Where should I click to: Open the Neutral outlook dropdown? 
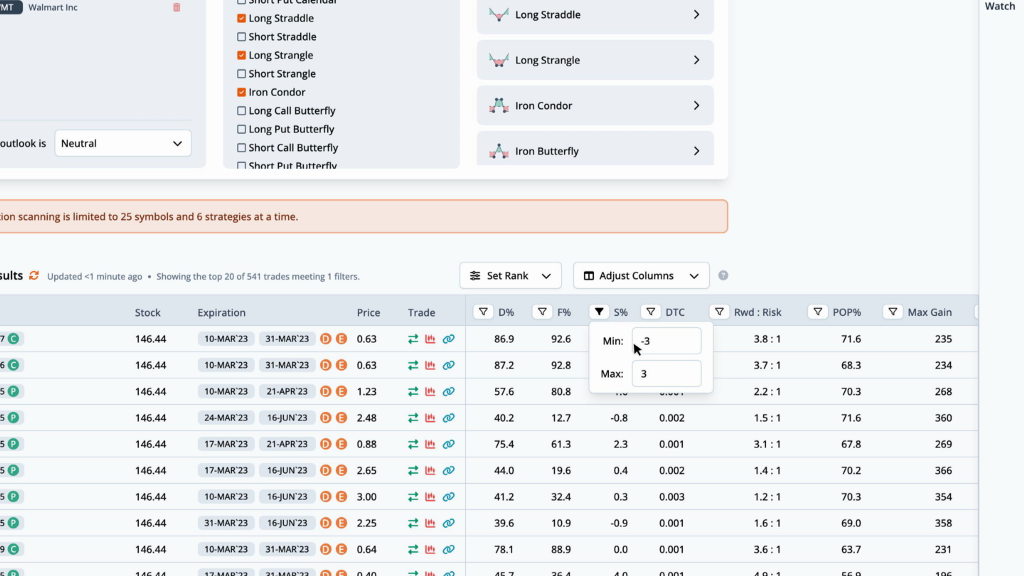click(x=123, y=143)
